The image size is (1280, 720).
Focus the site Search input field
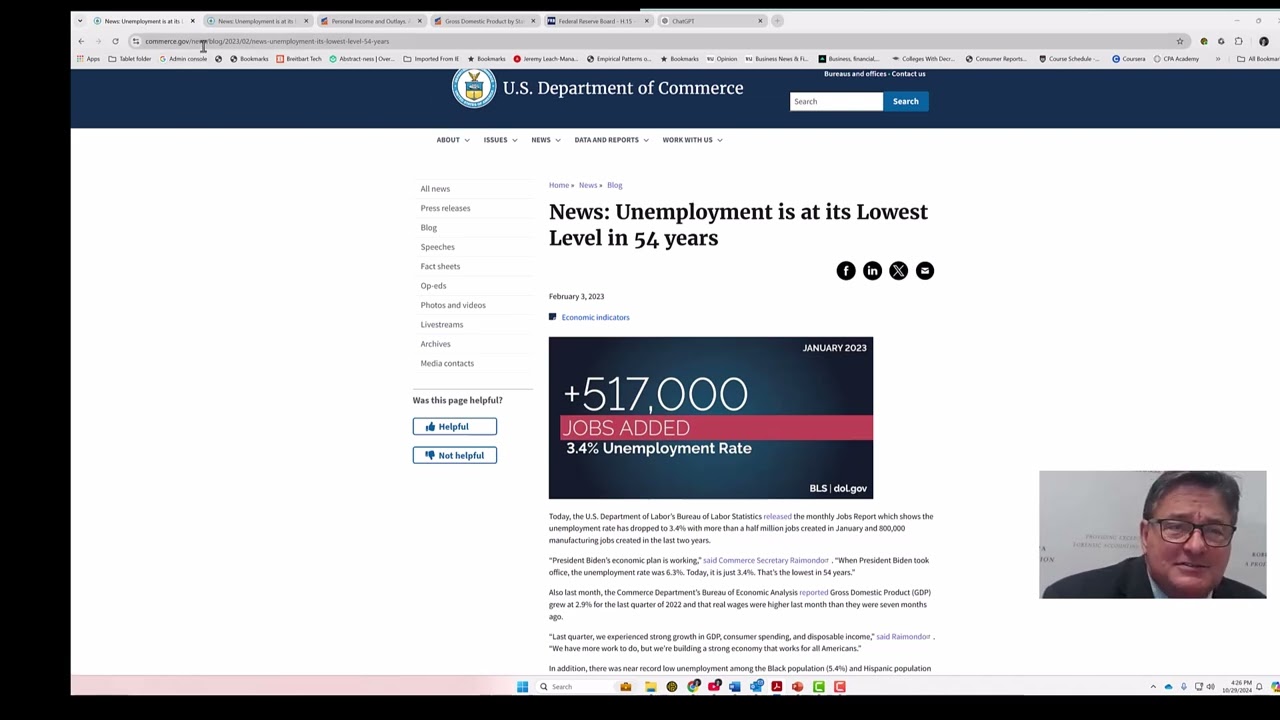click(836, 101)
